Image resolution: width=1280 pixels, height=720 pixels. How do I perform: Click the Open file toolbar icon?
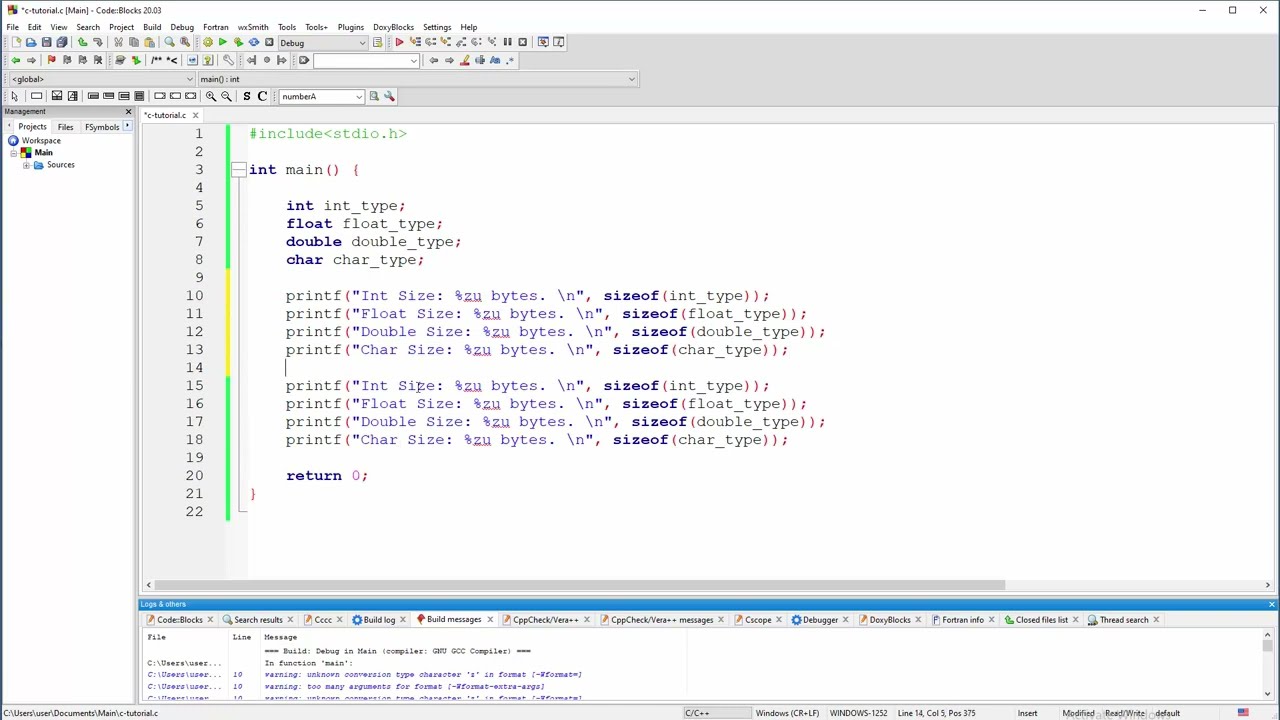tap(31, 42)
